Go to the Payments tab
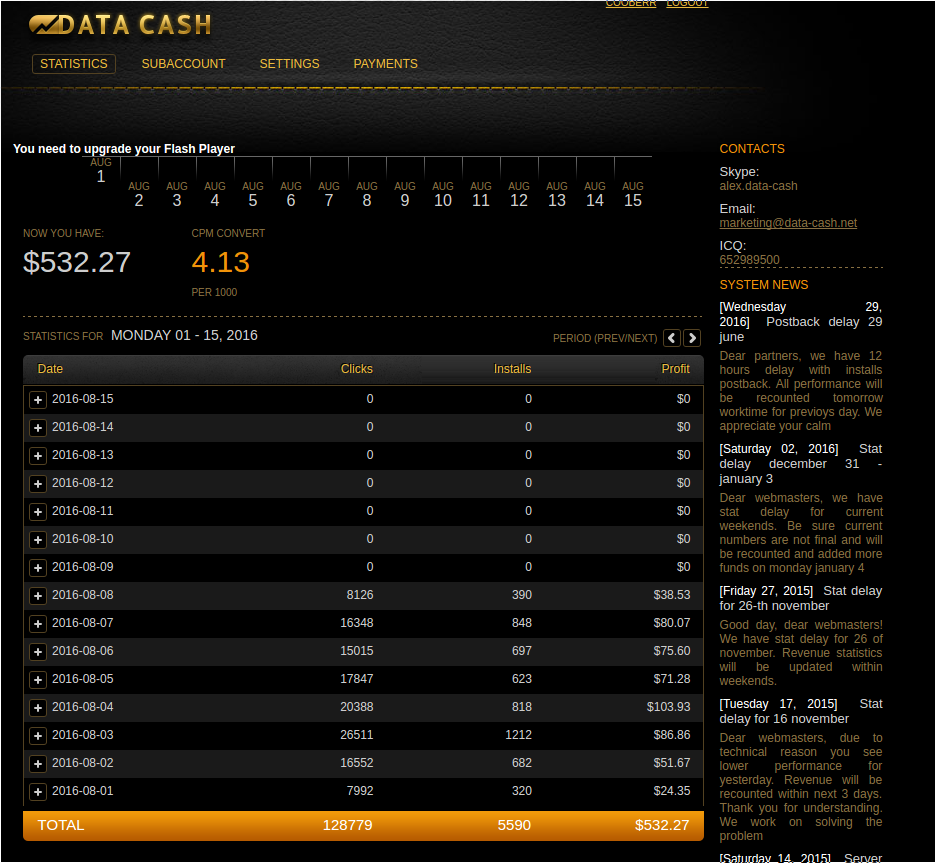936x863 pixels. pyautogui.click(x=386, y=64)
